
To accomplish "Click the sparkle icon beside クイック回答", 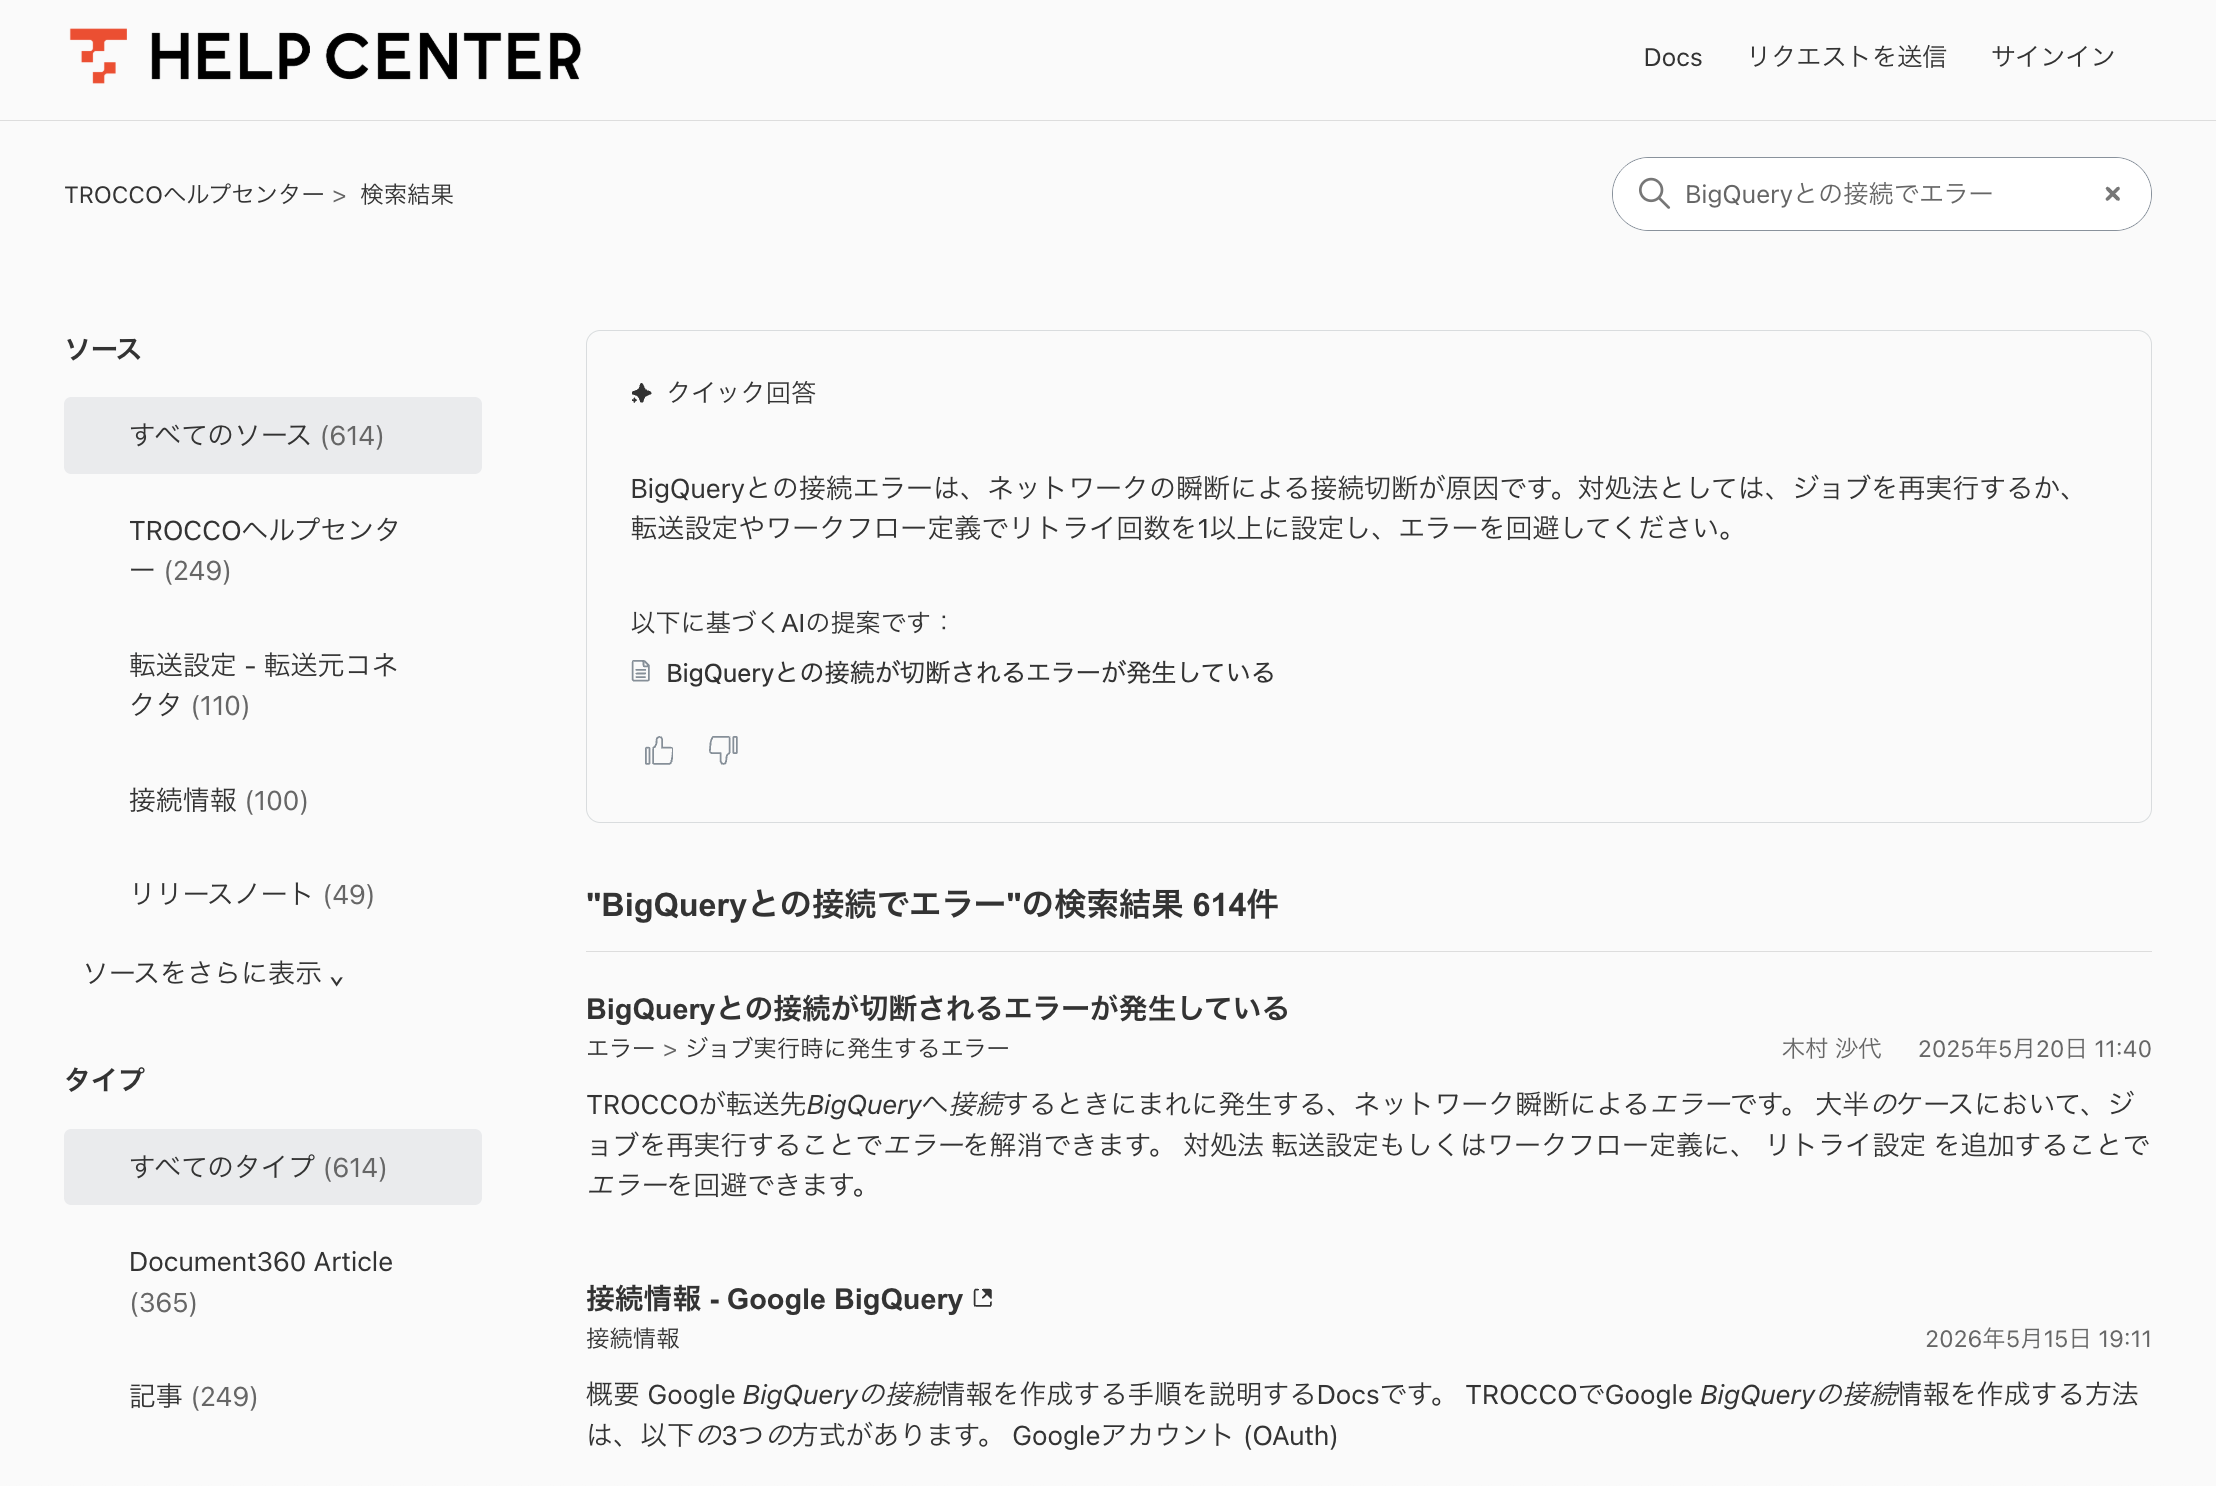I will point(641,393).
